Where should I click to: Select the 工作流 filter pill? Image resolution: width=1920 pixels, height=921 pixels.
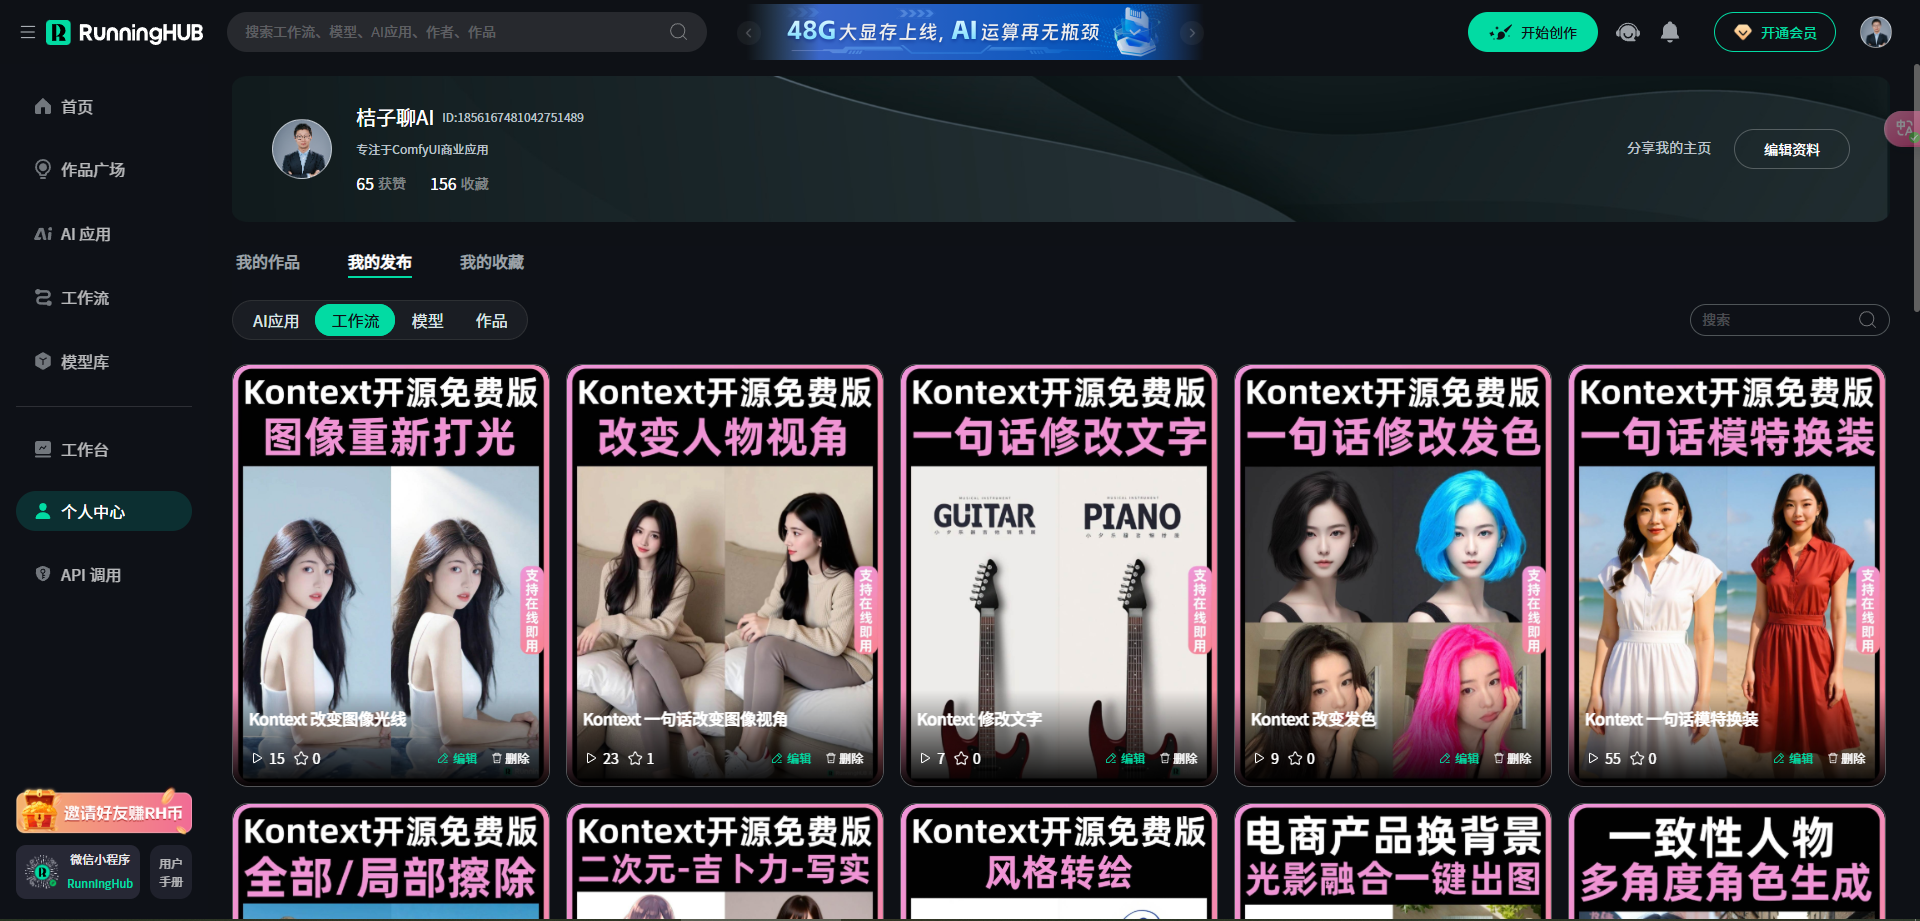coord(356,321)
